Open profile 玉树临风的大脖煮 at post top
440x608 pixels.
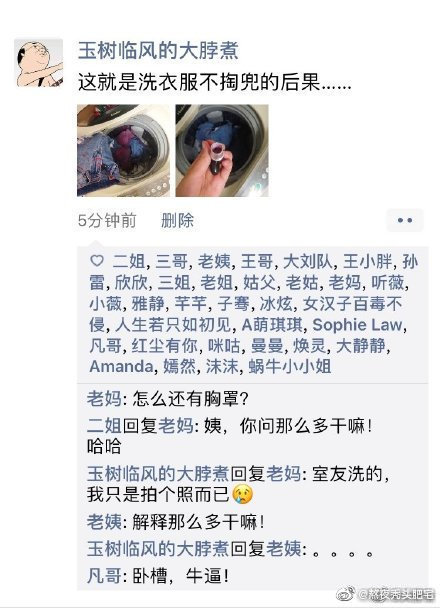coord(158,51)
